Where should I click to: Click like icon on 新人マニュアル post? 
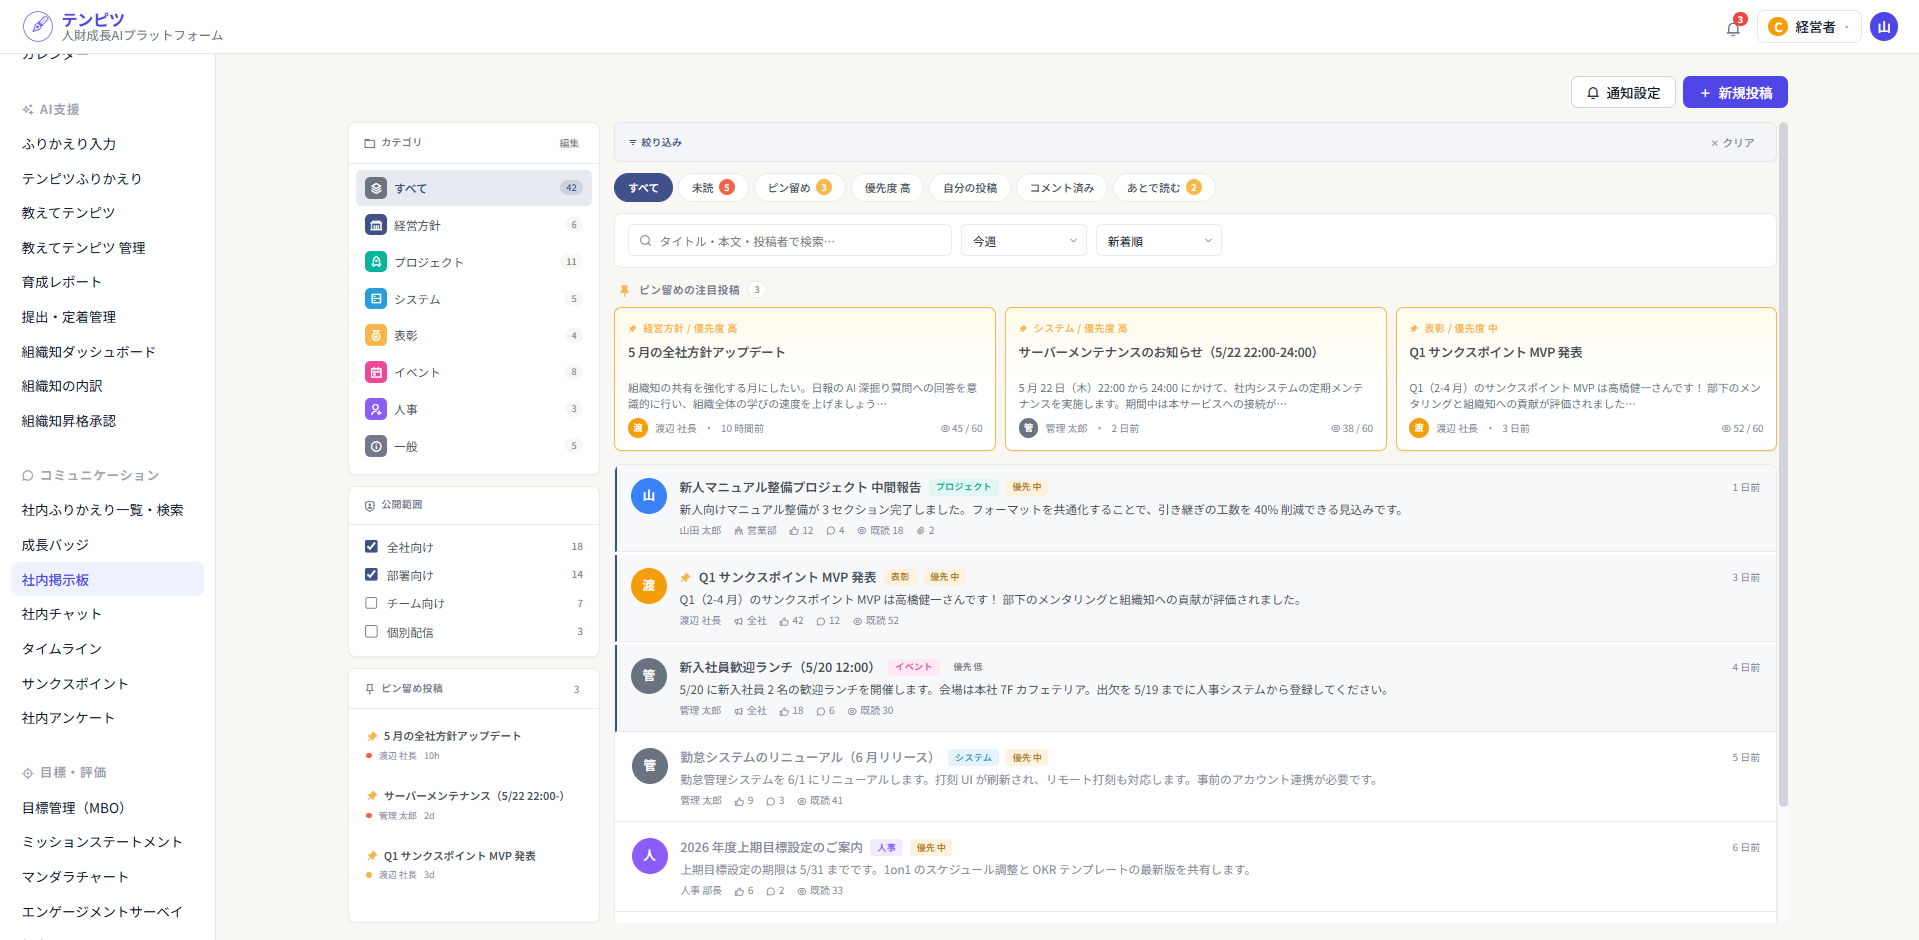click(x=794, y=531)
